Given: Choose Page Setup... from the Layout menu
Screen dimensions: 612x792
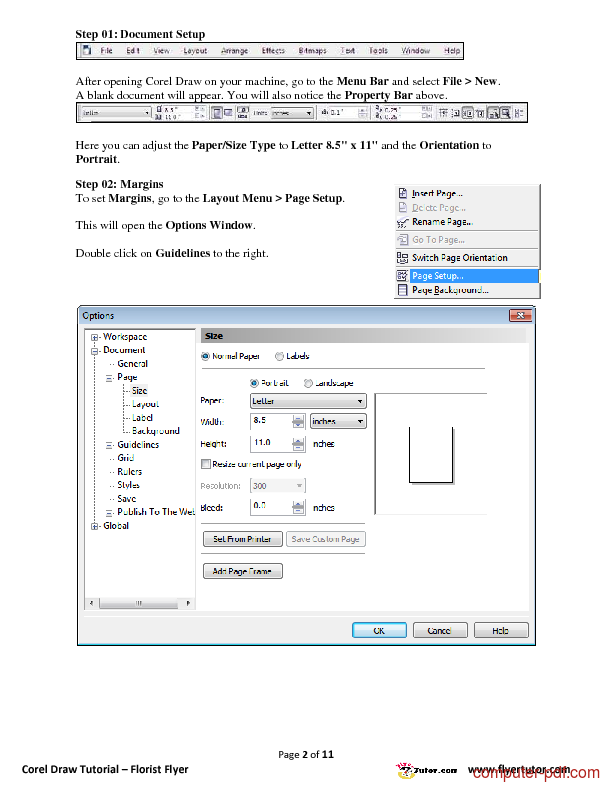Looking at the screenshot, I should tap(467, 276).
